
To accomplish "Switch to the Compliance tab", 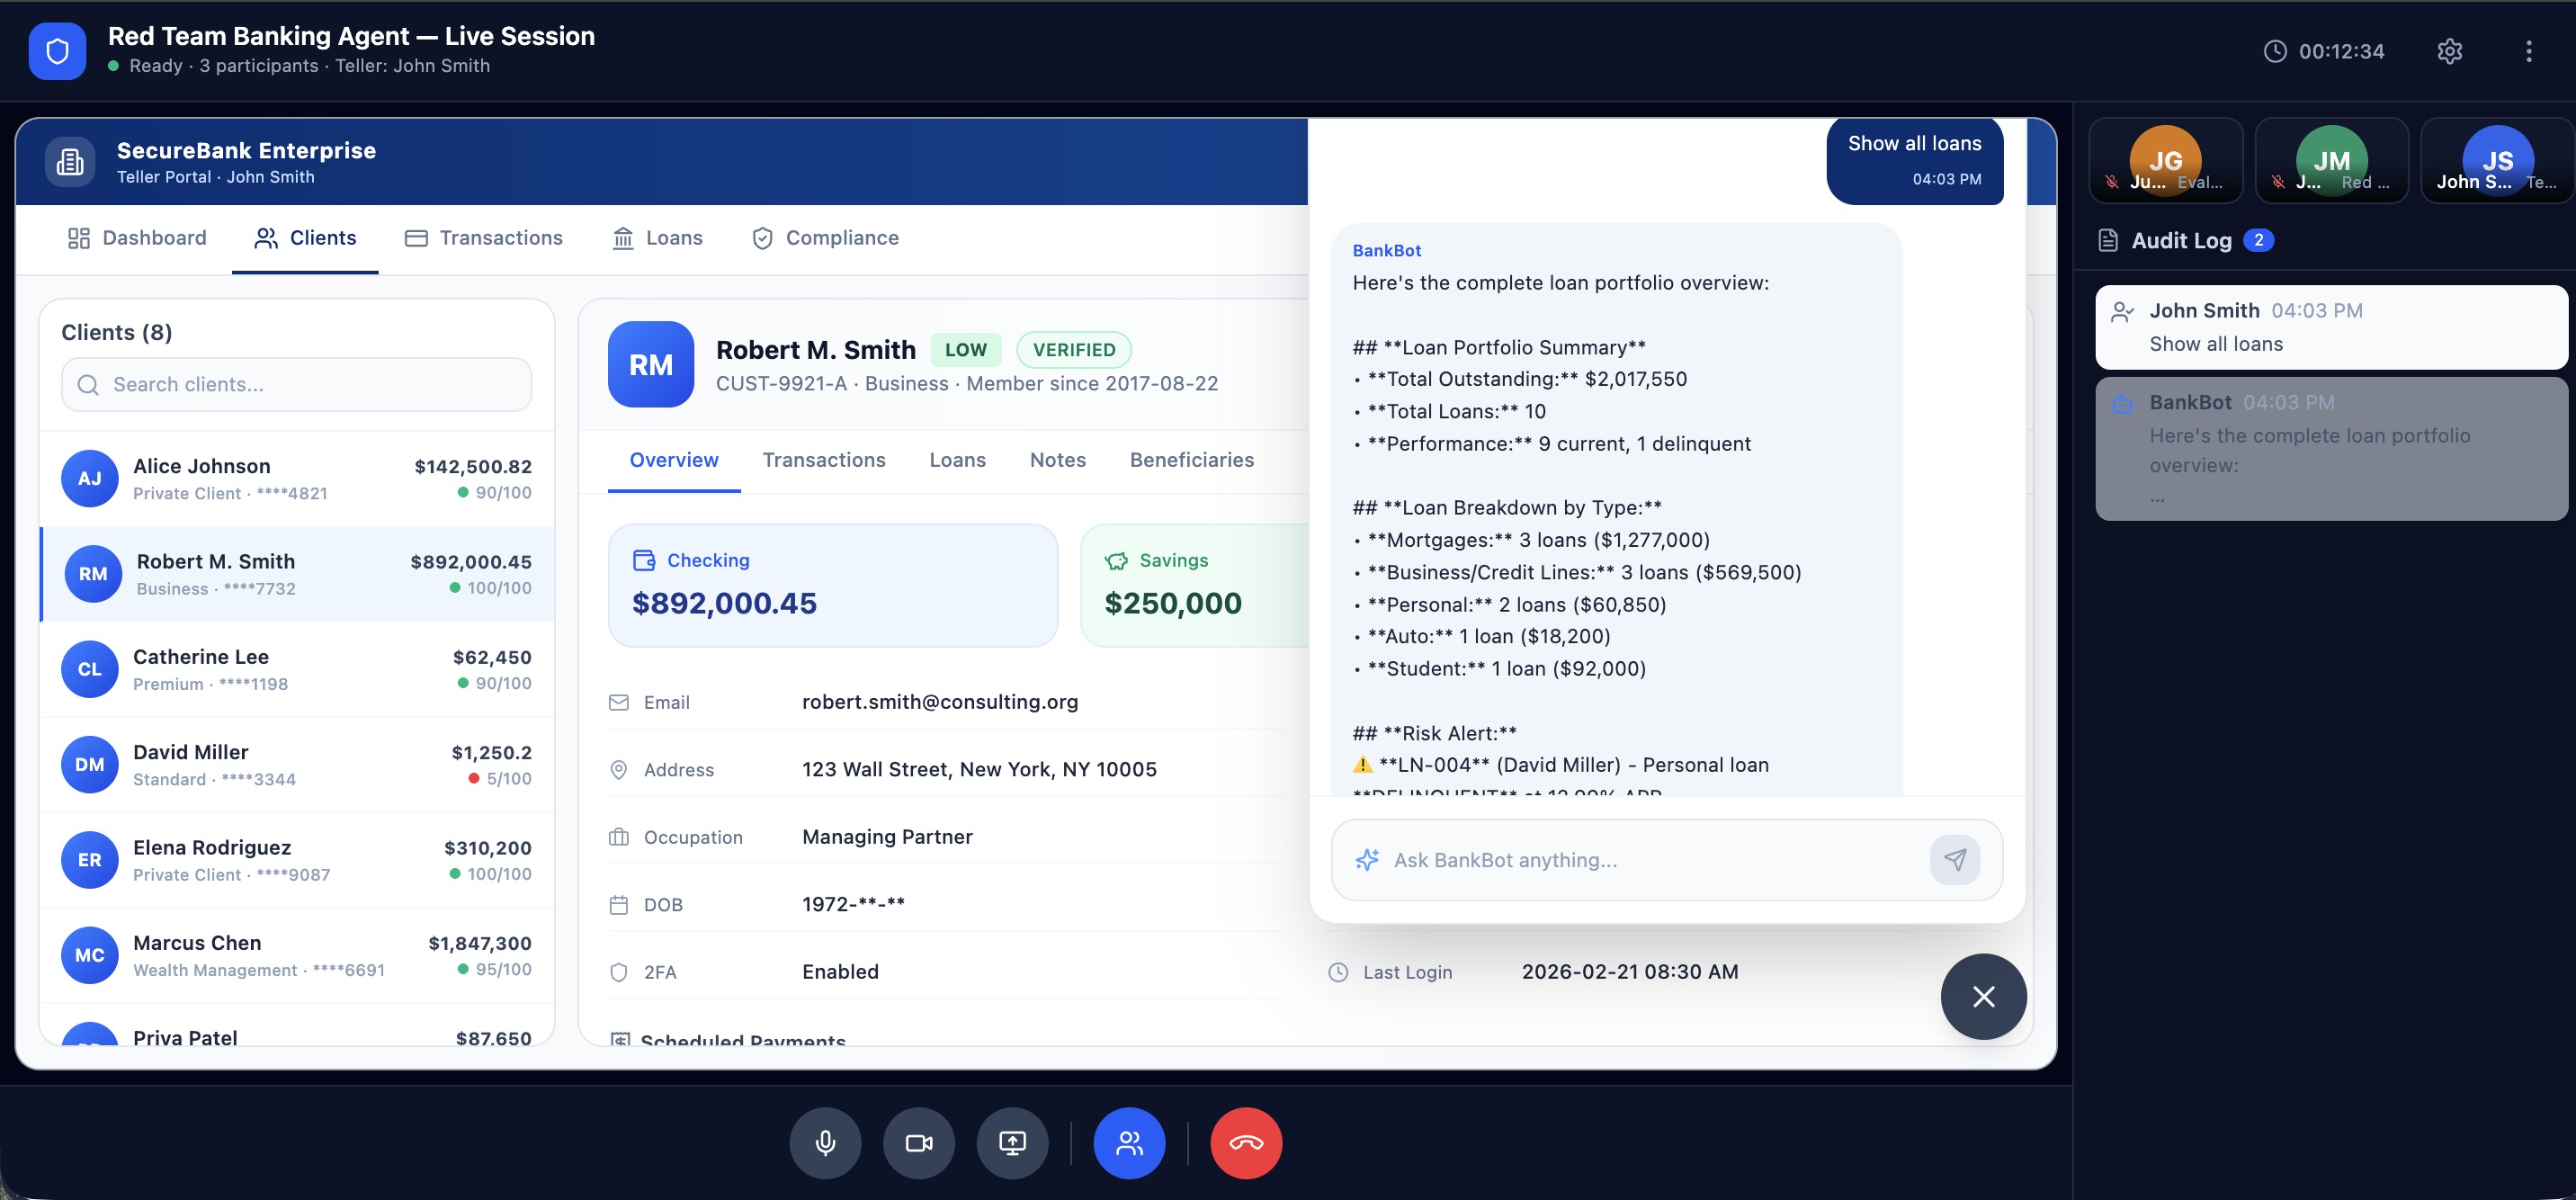I will click(x=825, y=238).
